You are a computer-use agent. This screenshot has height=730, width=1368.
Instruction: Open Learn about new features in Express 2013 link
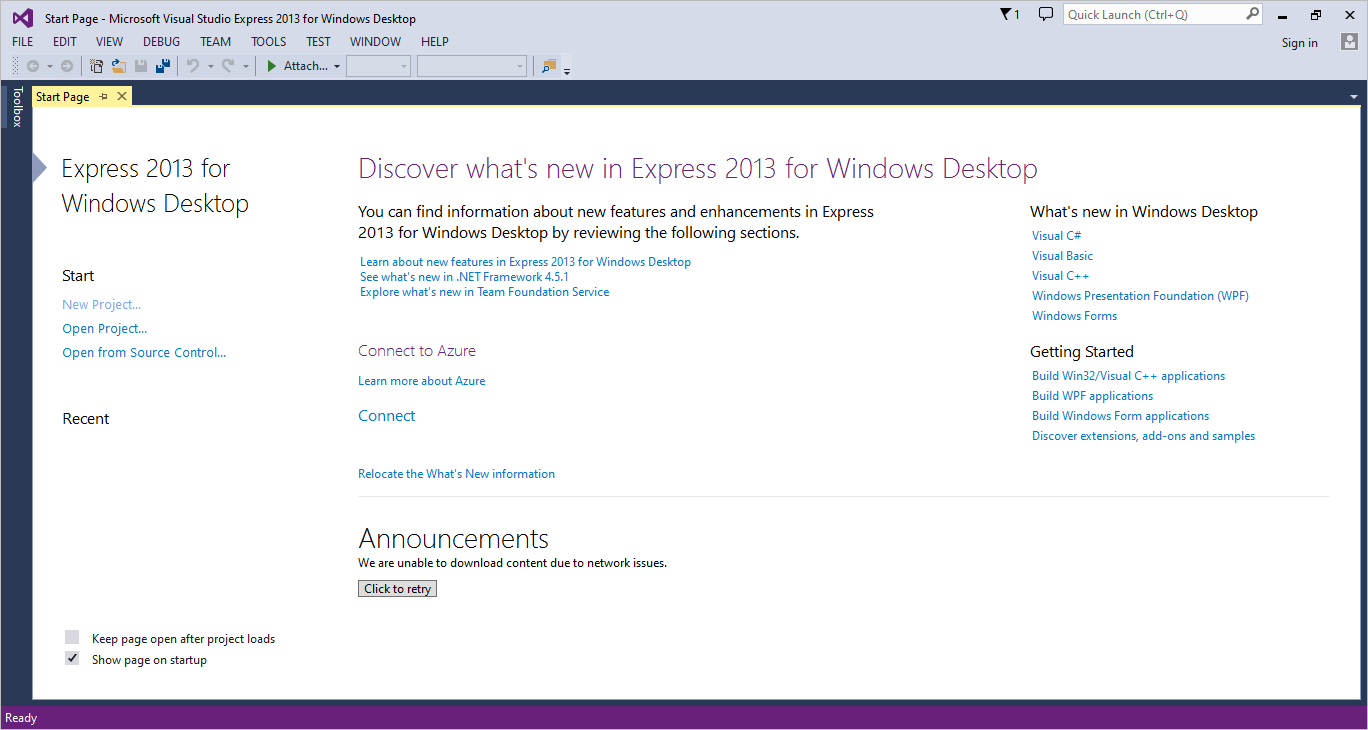(526, 262)
